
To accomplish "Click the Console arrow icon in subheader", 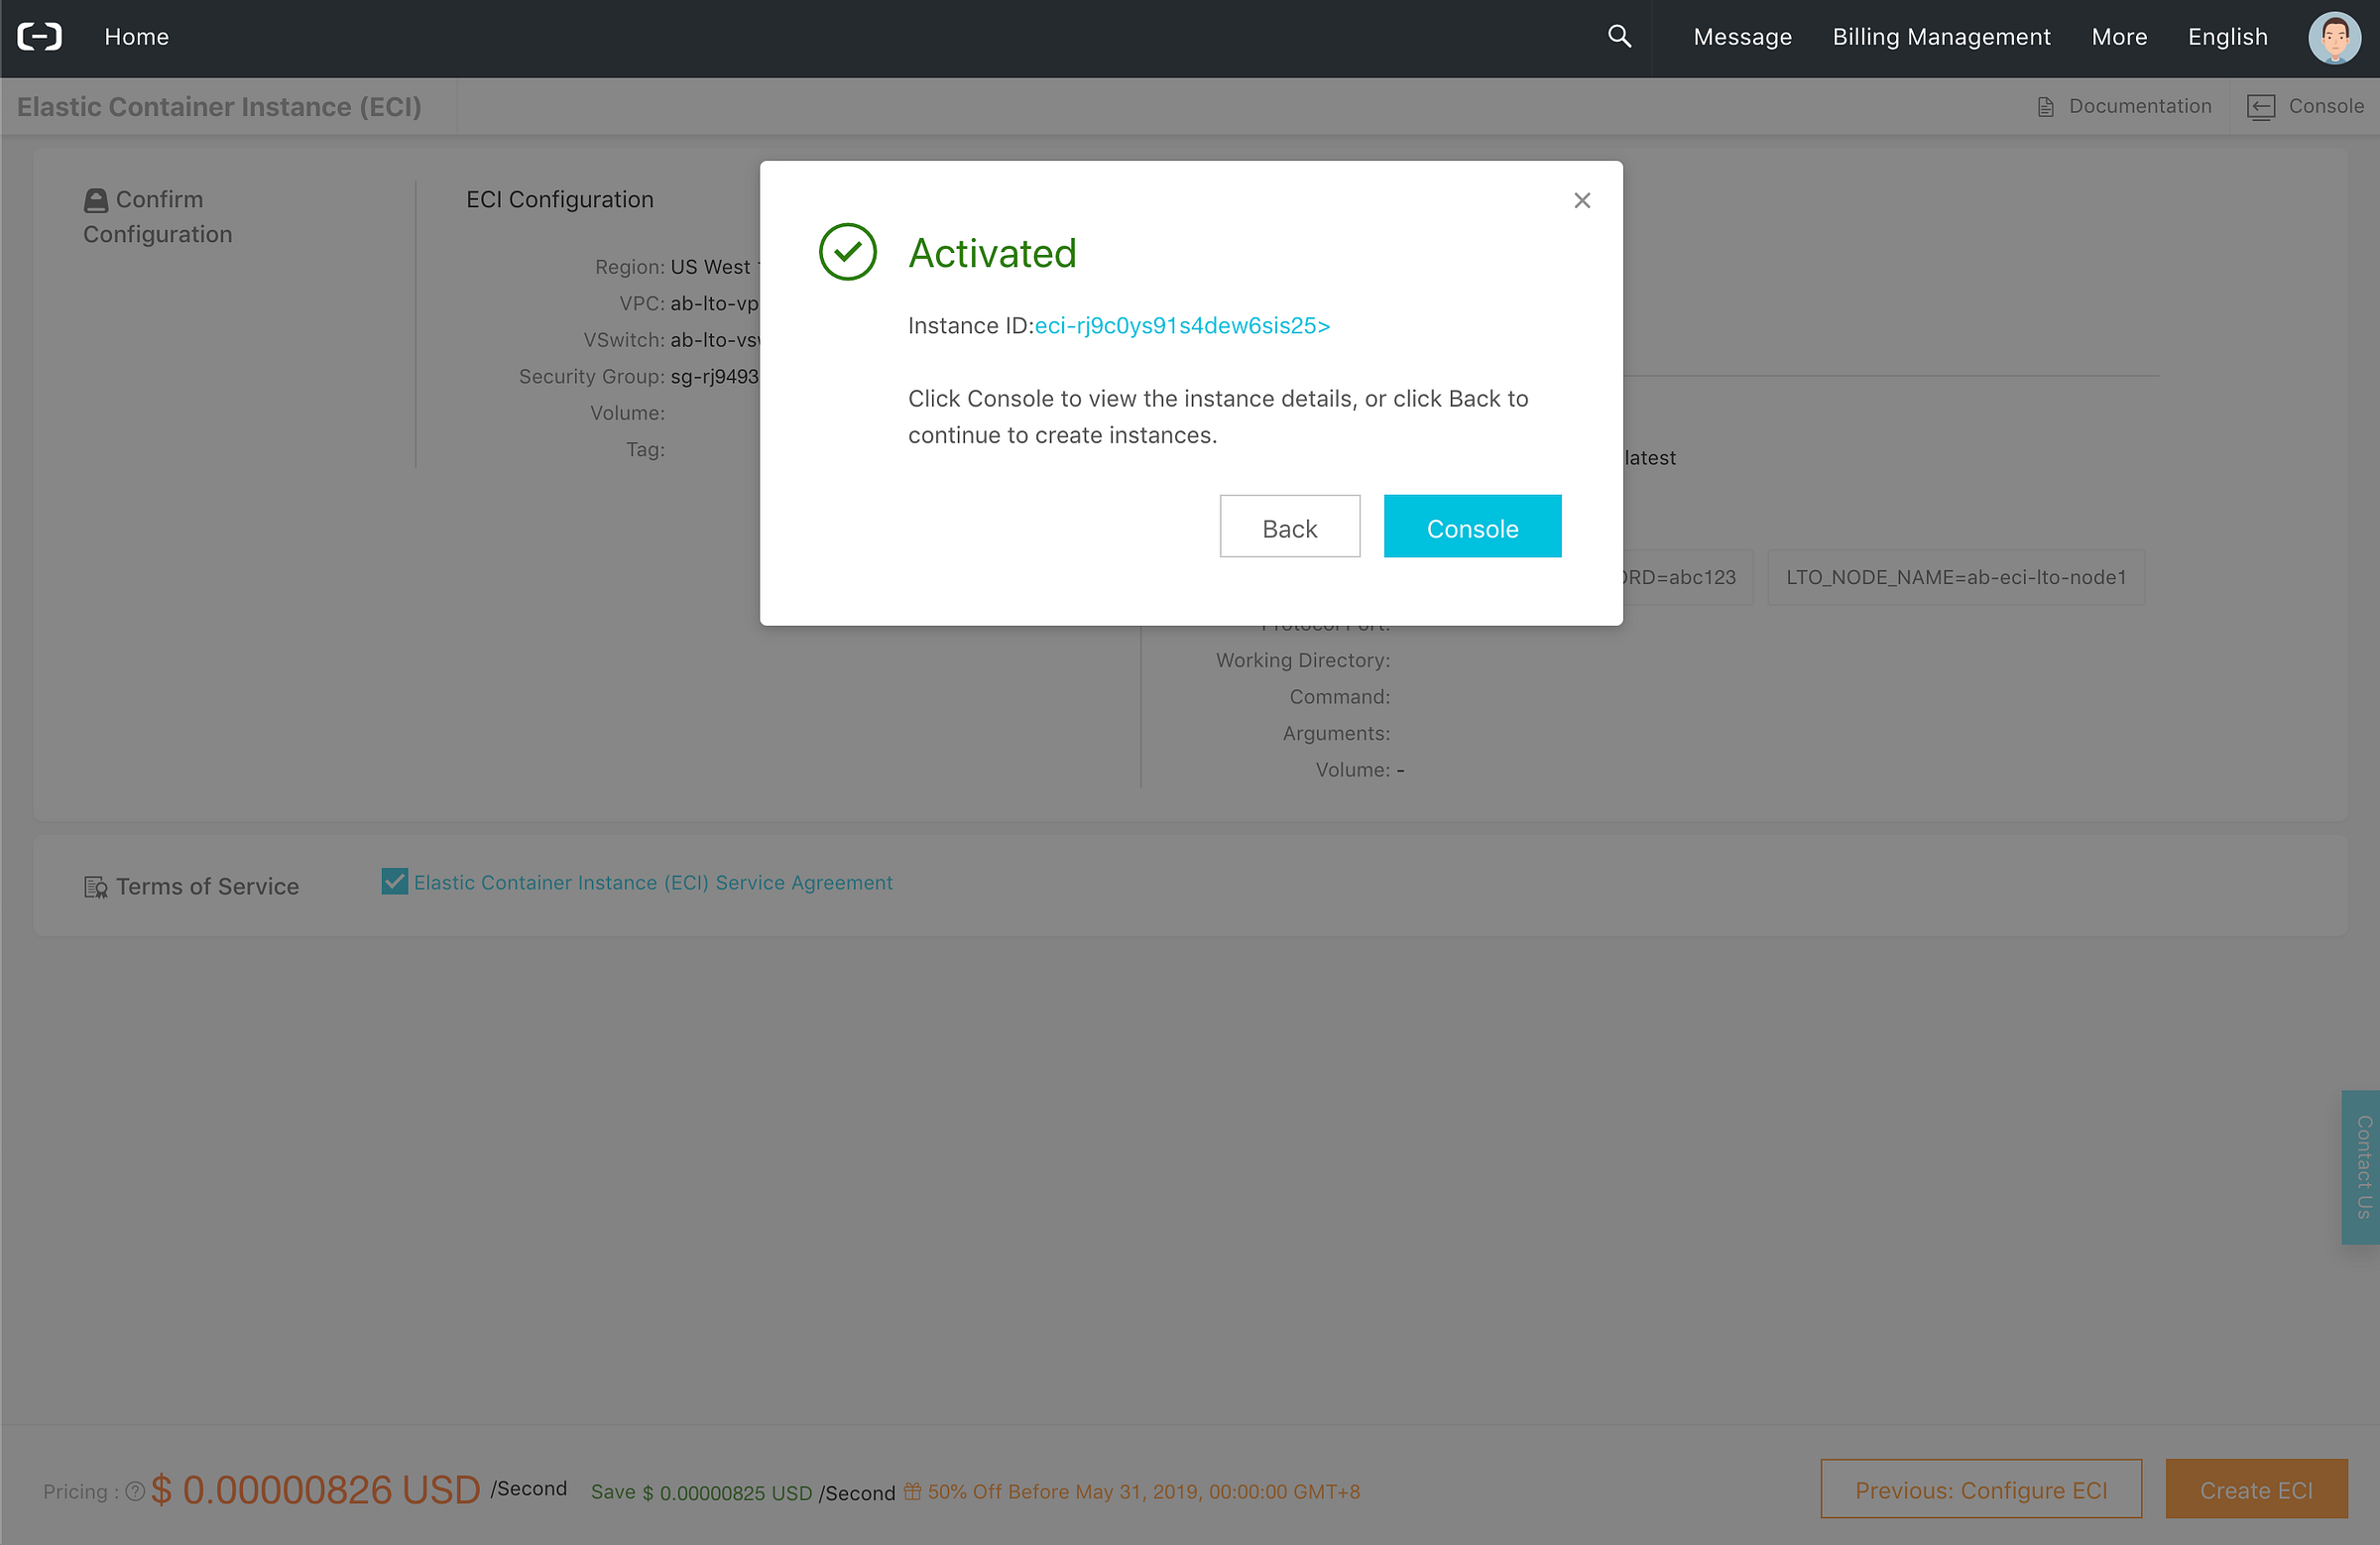I will 2260,107.
